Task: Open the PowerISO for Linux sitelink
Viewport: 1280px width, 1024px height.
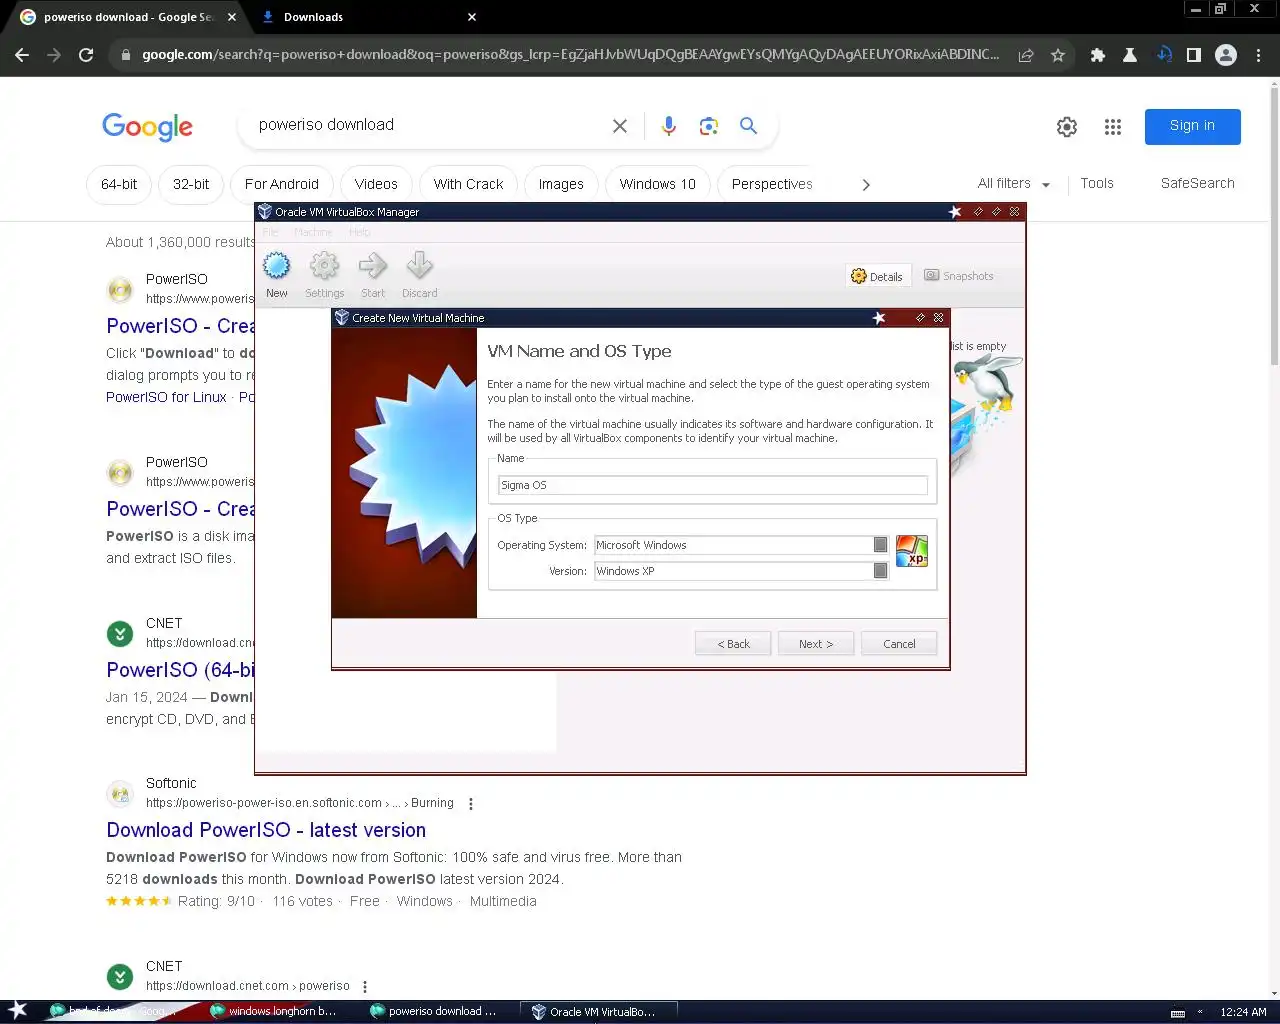Action: pyautogui.click(x=166, y=397)
